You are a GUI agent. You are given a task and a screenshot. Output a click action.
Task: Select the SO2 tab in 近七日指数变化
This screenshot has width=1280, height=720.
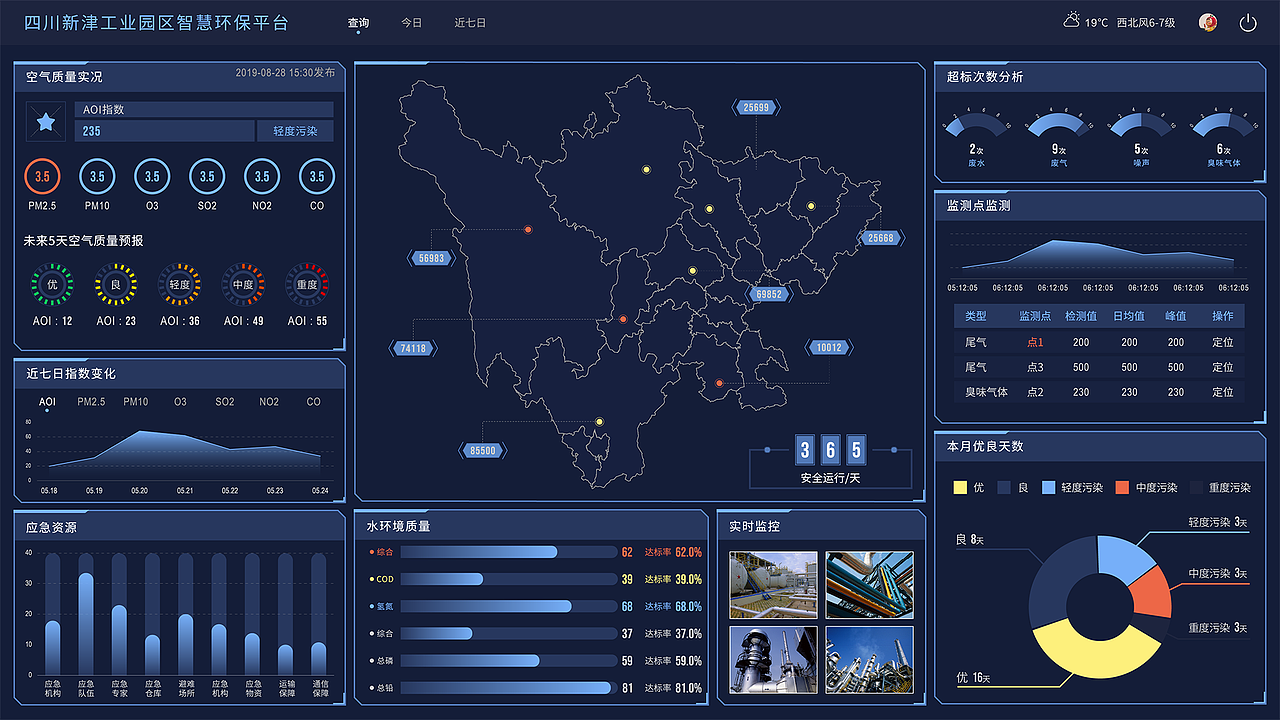point(225,402)
